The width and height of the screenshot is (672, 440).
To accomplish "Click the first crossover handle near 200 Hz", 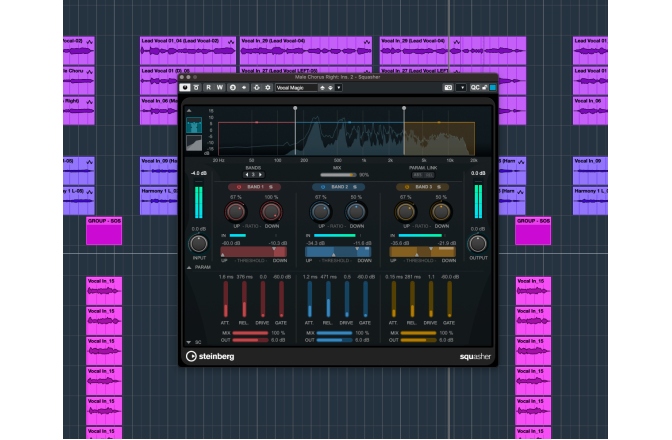I will tap(295, 108).
